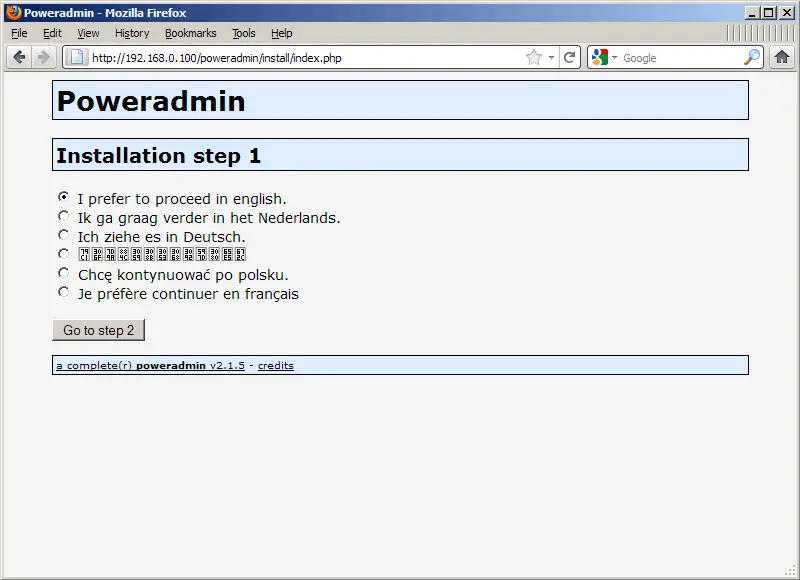The width and height of the screenshot is (800, 580).
Task: Choose the Deutsch radio button
Action: [x=63, y=235]
